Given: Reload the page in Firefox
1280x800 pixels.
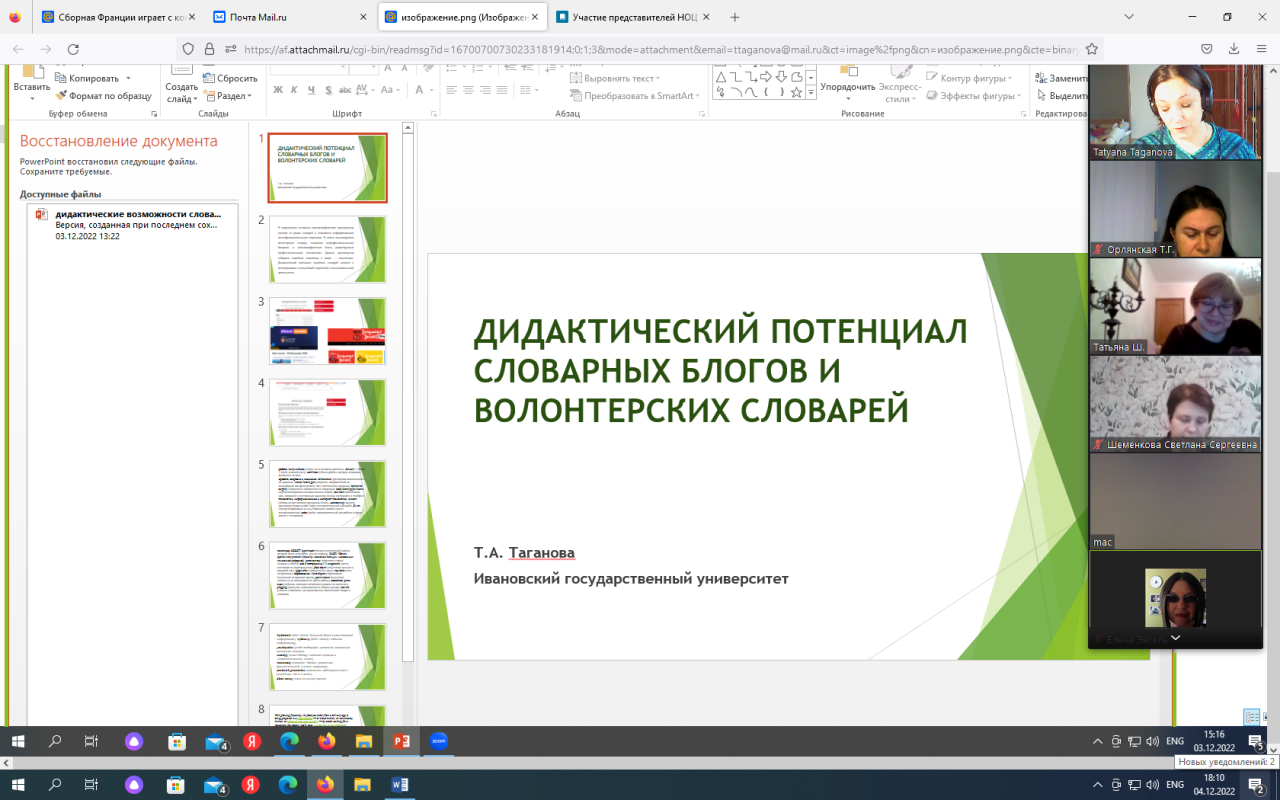Looking at the screenshot, I should (x=73, y=49).
